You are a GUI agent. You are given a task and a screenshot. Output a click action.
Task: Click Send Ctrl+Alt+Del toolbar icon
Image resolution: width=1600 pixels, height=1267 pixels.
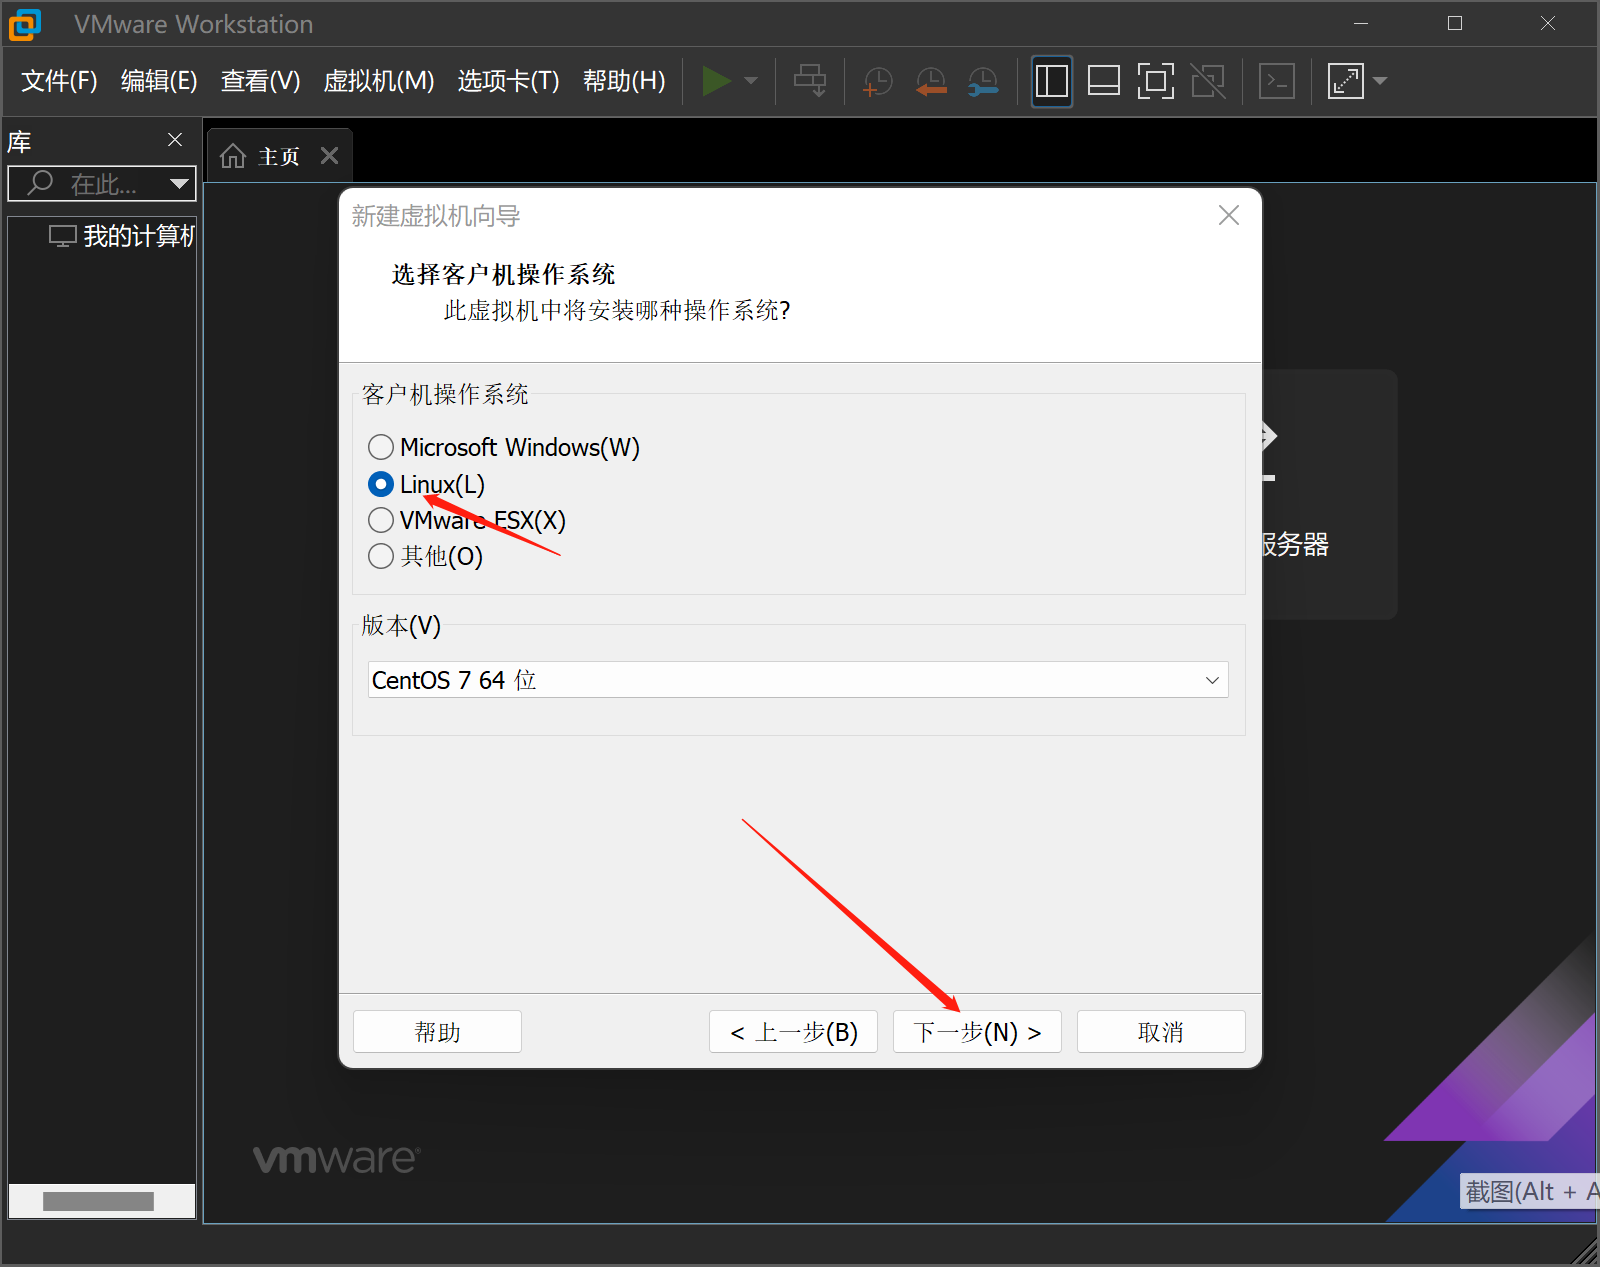click(x=810, y=81)
